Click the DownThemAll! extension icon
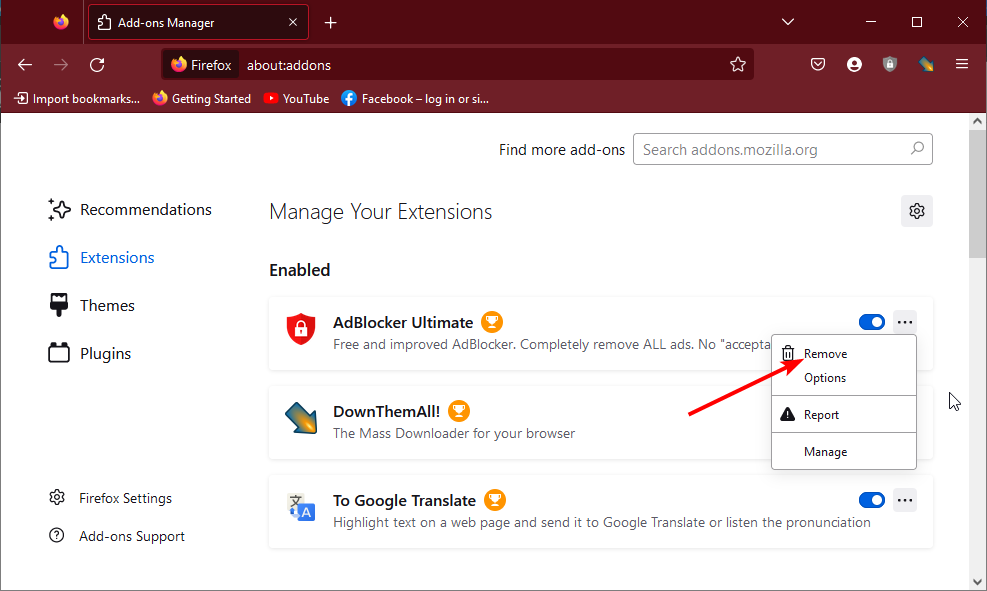Screen dimensions: 987x591 pos(301,418)
